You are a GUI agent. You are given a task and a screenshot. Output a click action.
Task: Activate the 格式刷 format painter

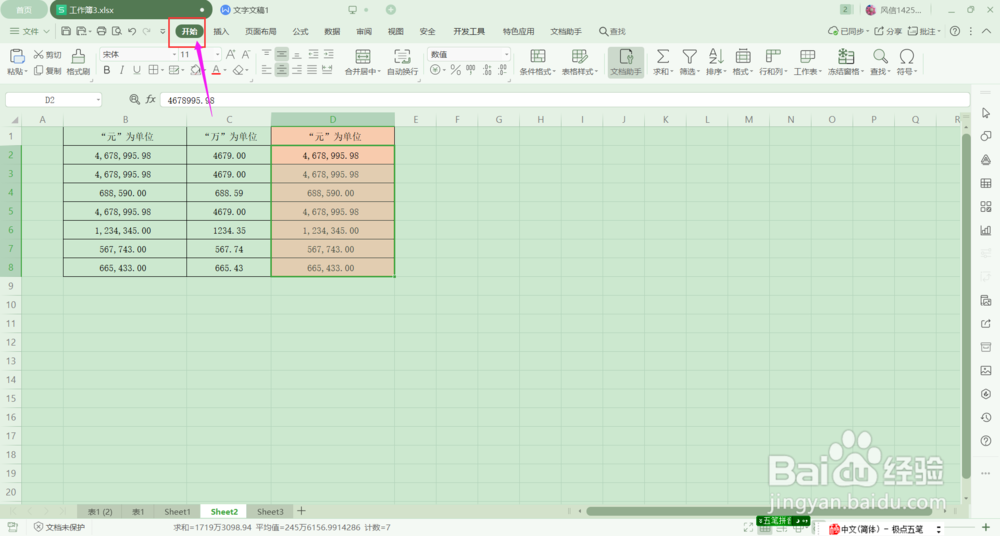point(78,62)
